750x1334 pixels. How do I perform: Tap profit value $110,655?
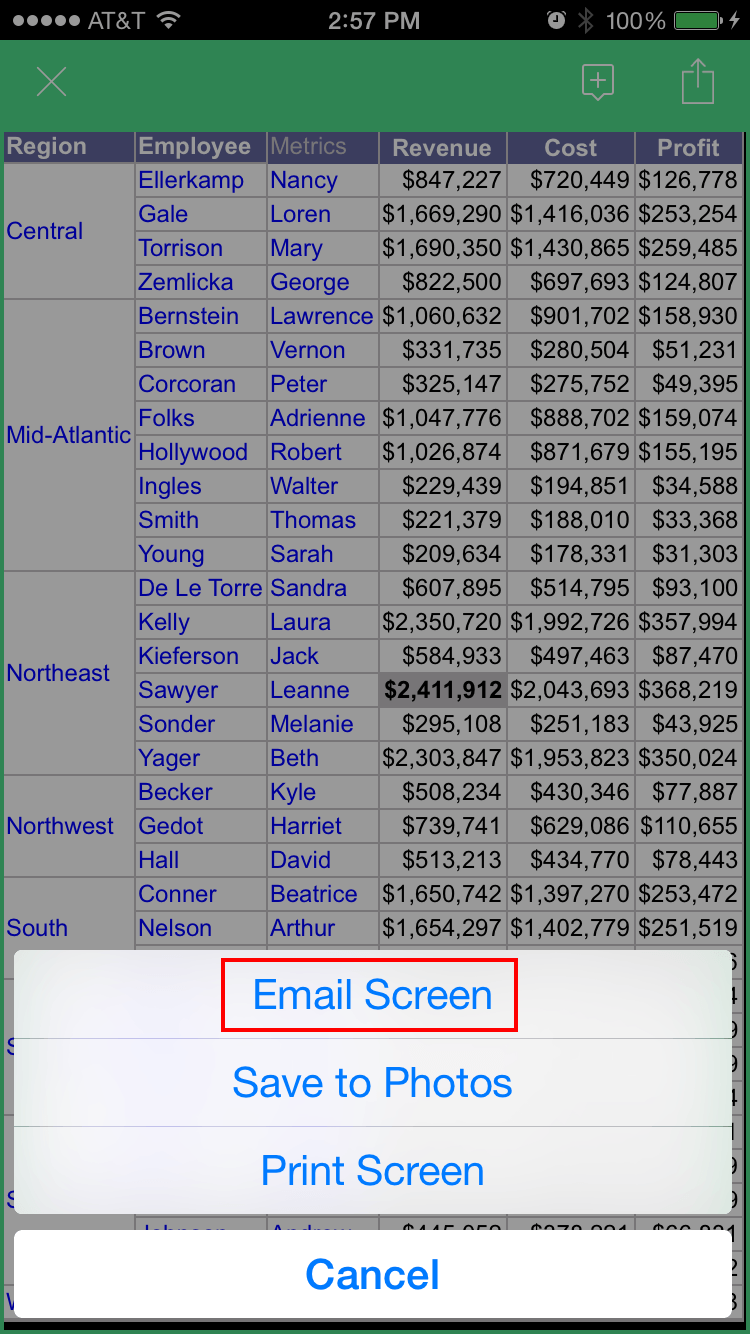[688, 826]
